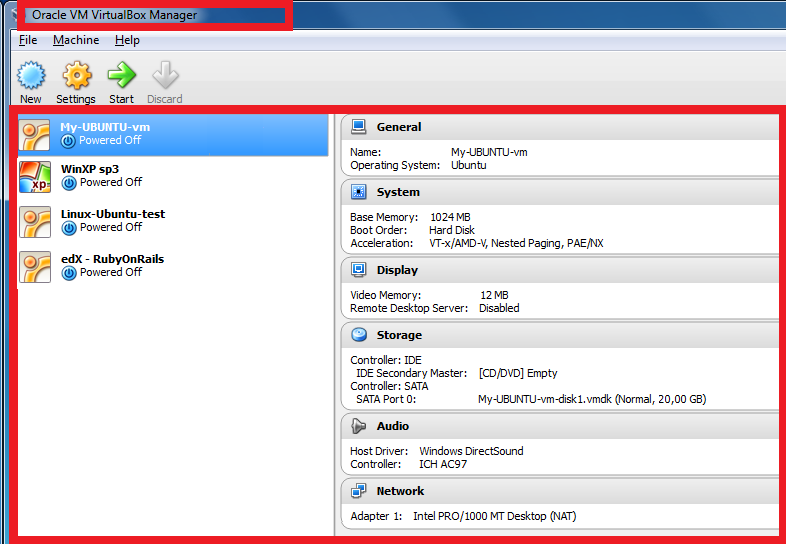Click the Name value My-UBUNTU-vm in General
Screen dimensions: 786x544
pyautogui.click(x=489, y=152)
